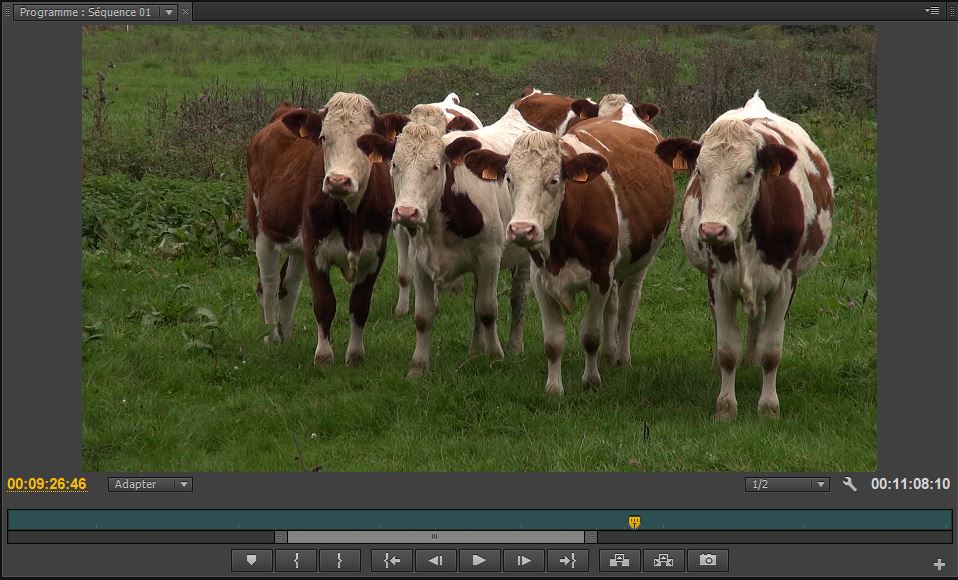Set the In point with the left brace button

tap(296, 560)
